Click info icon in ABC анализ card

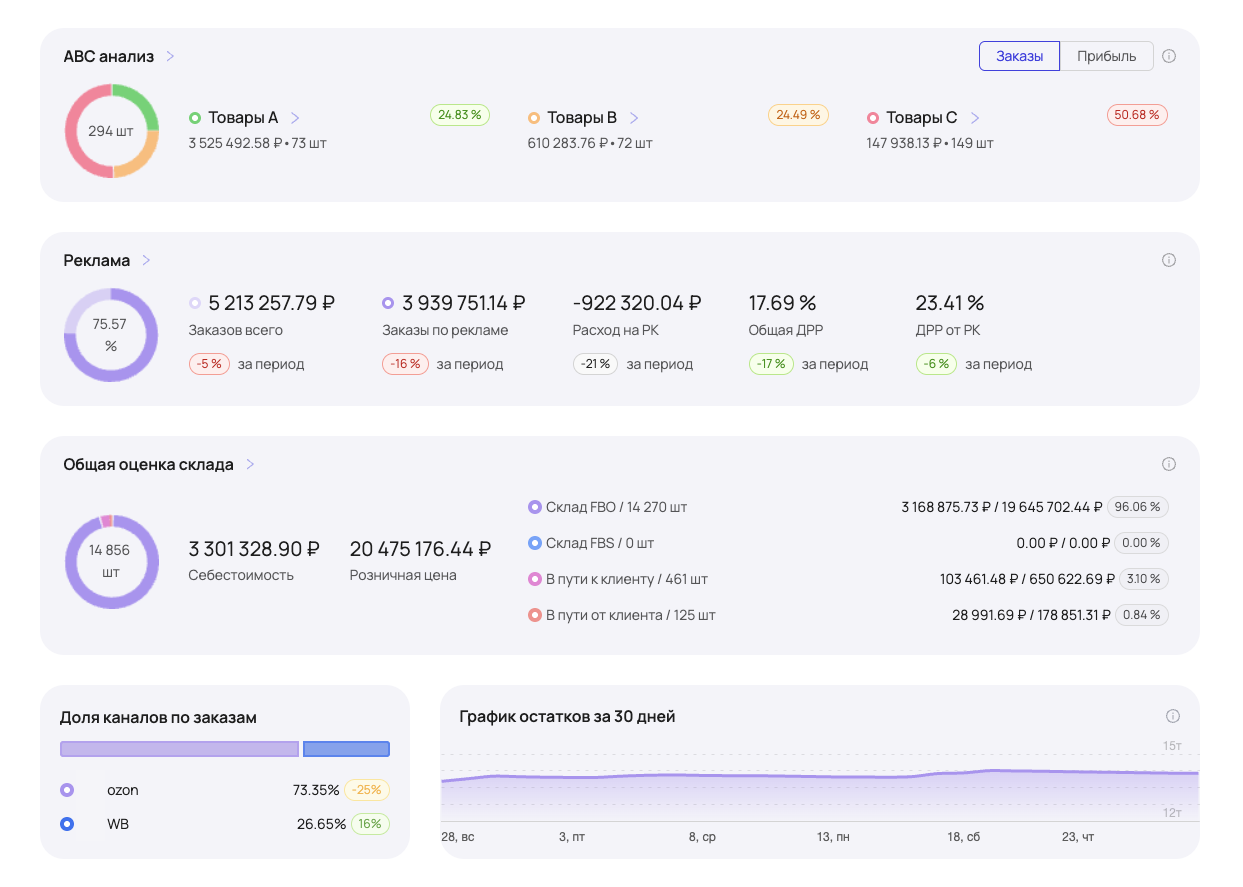1169,56
